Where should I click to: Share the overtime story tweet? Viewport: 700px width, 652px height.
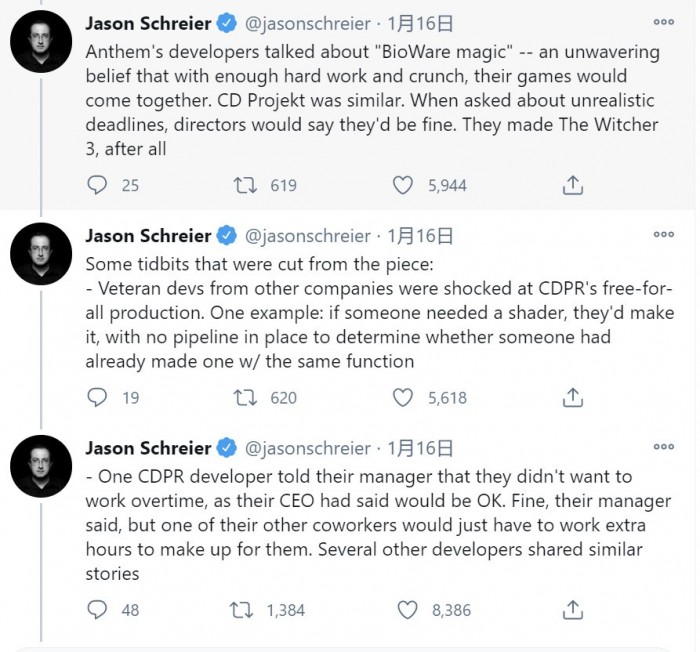tap(572, 609)
